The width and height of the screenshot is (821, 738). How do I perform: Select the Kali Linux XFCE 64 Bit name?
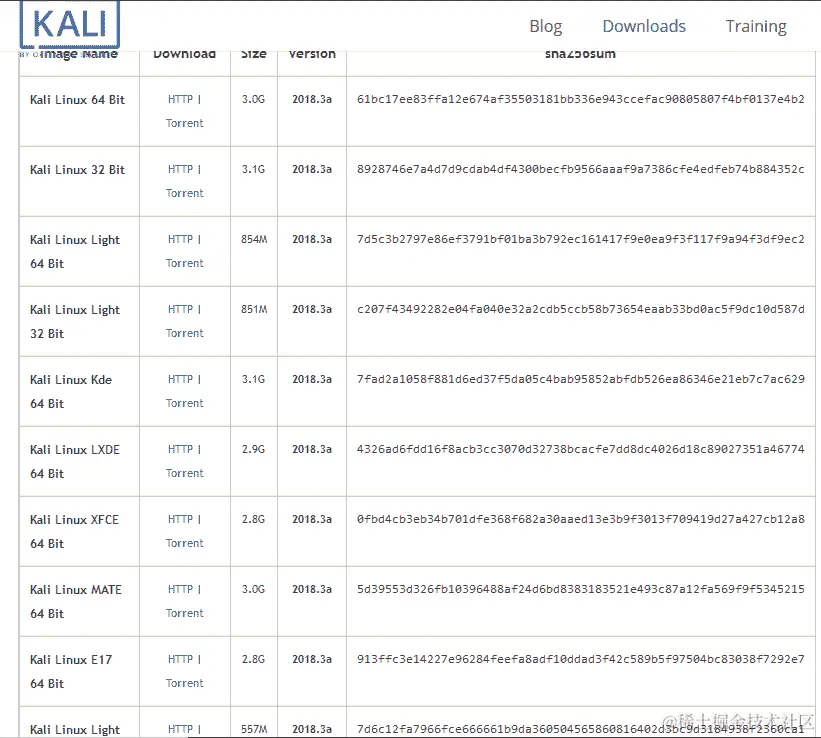pyautogui.click(x=74, y=532)
